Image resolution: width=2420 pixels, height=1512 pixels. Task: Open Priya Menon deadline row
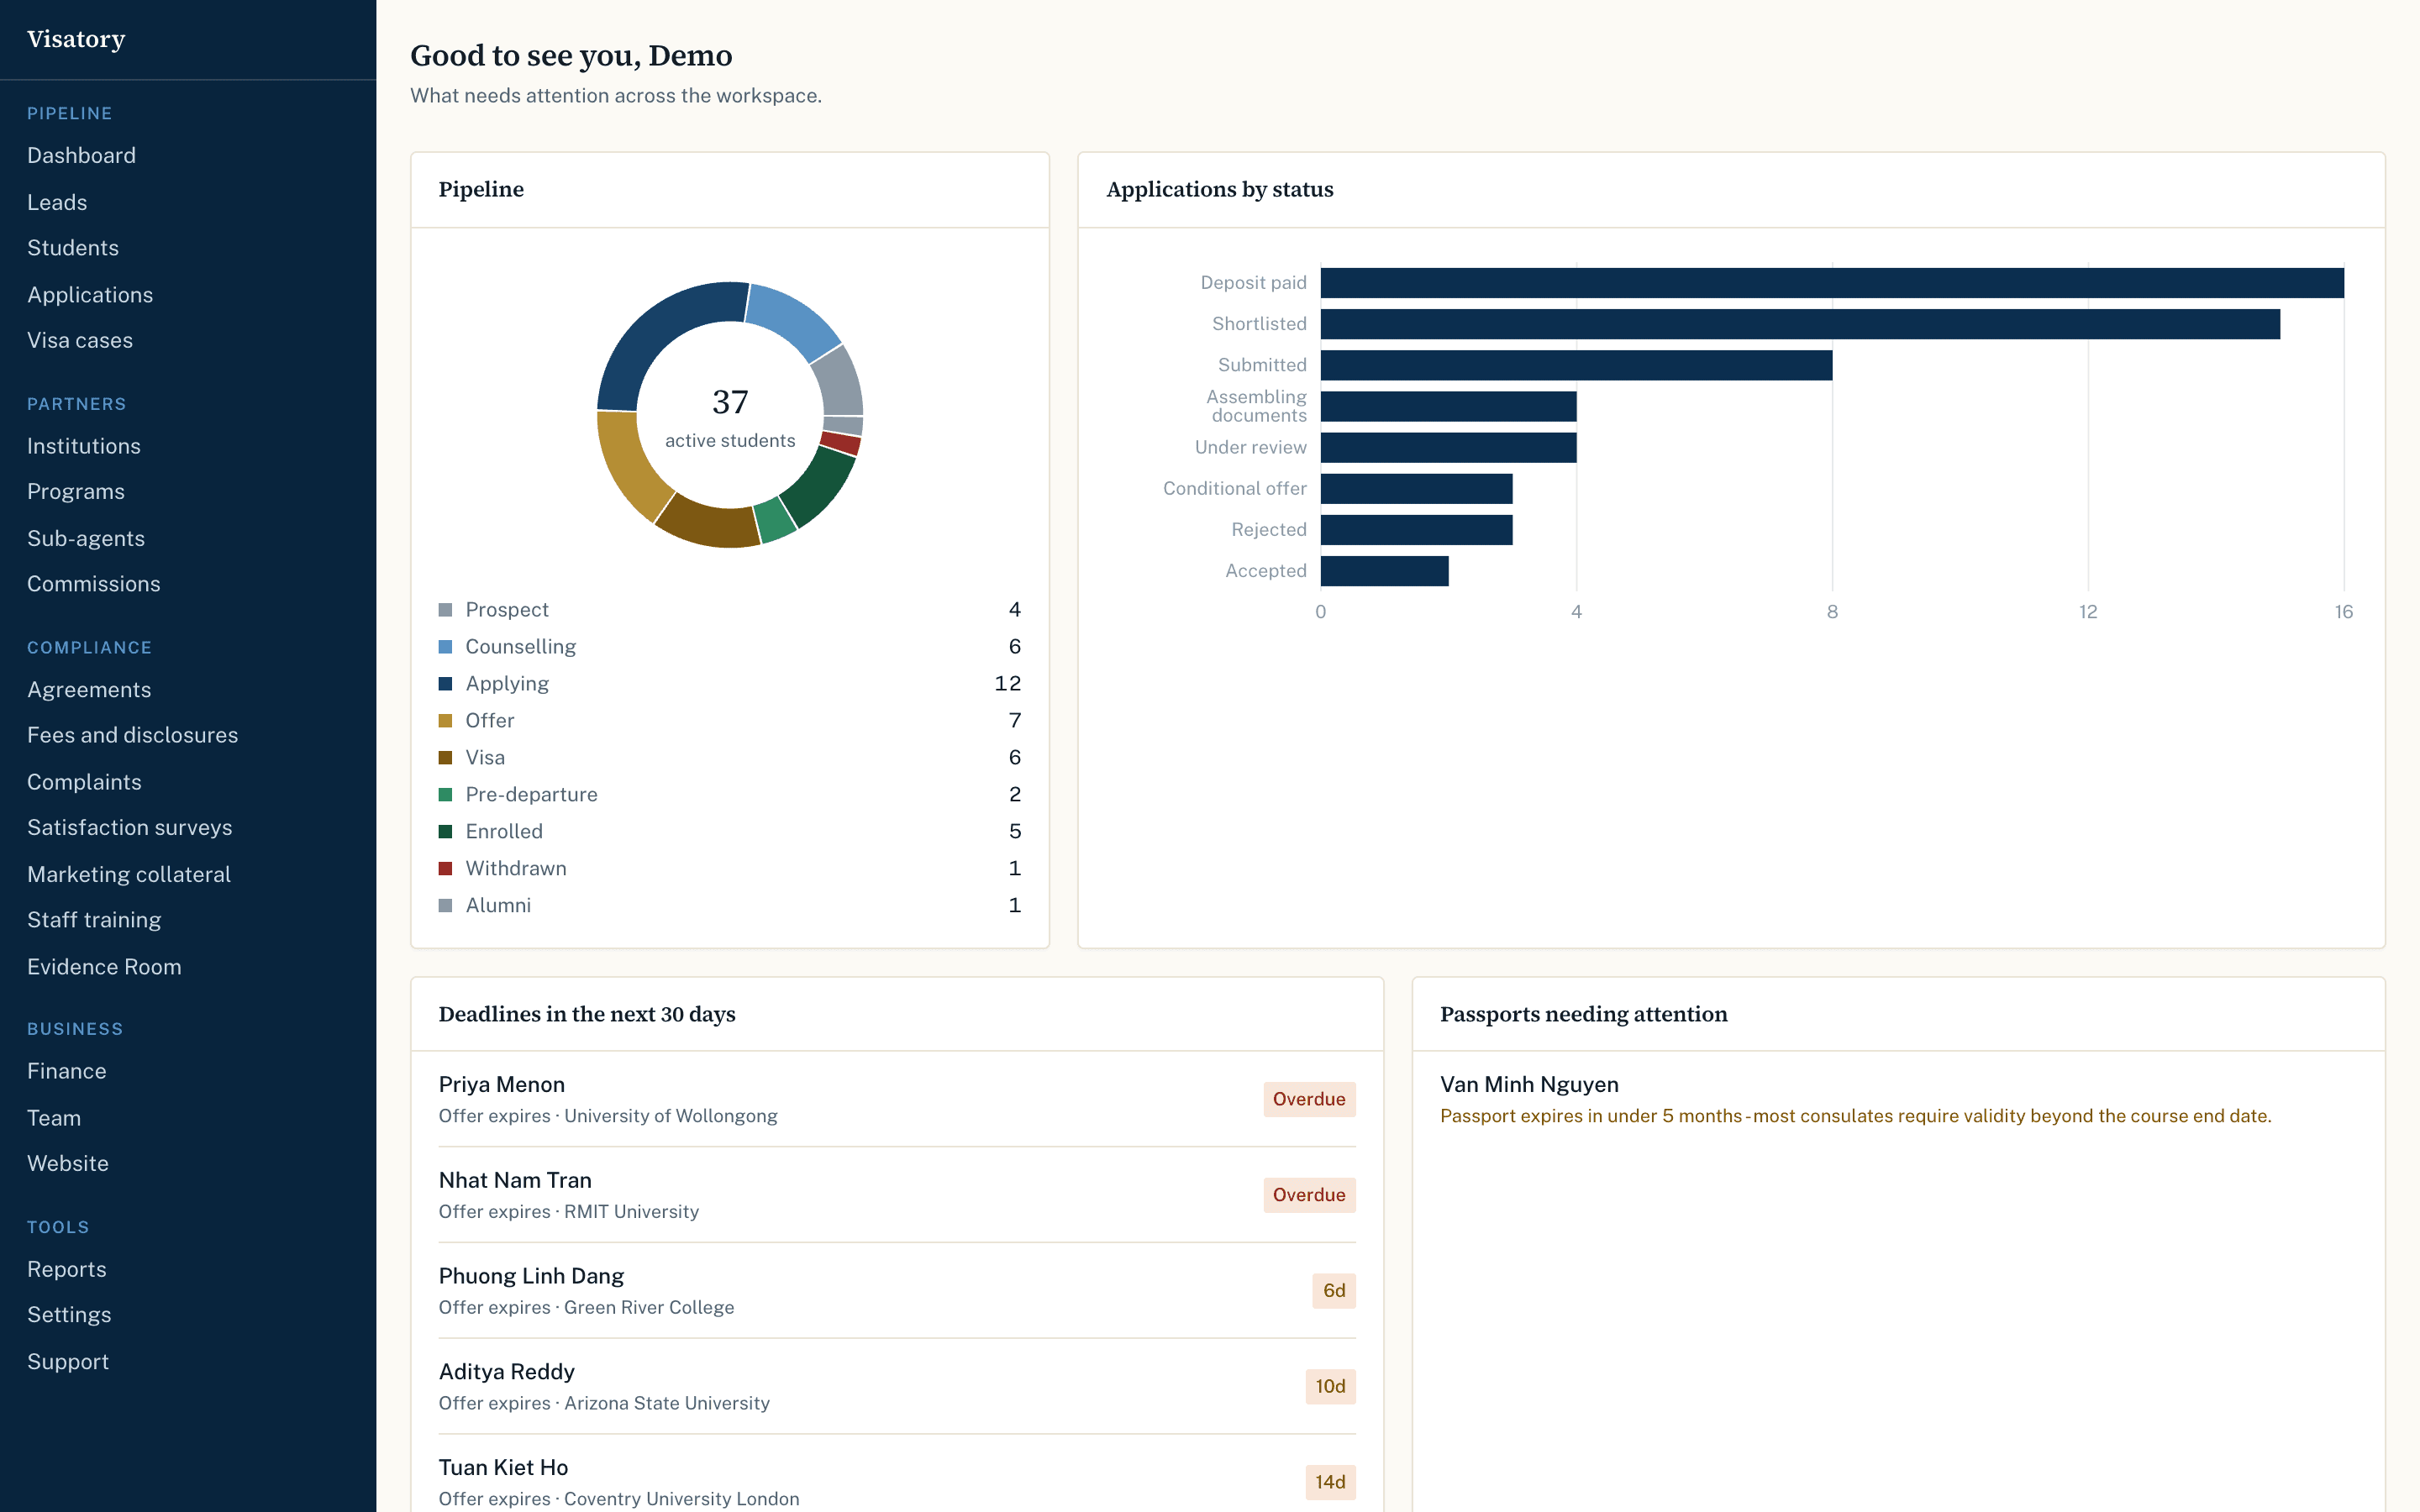pyautogui.click(x=897, y=1099)
